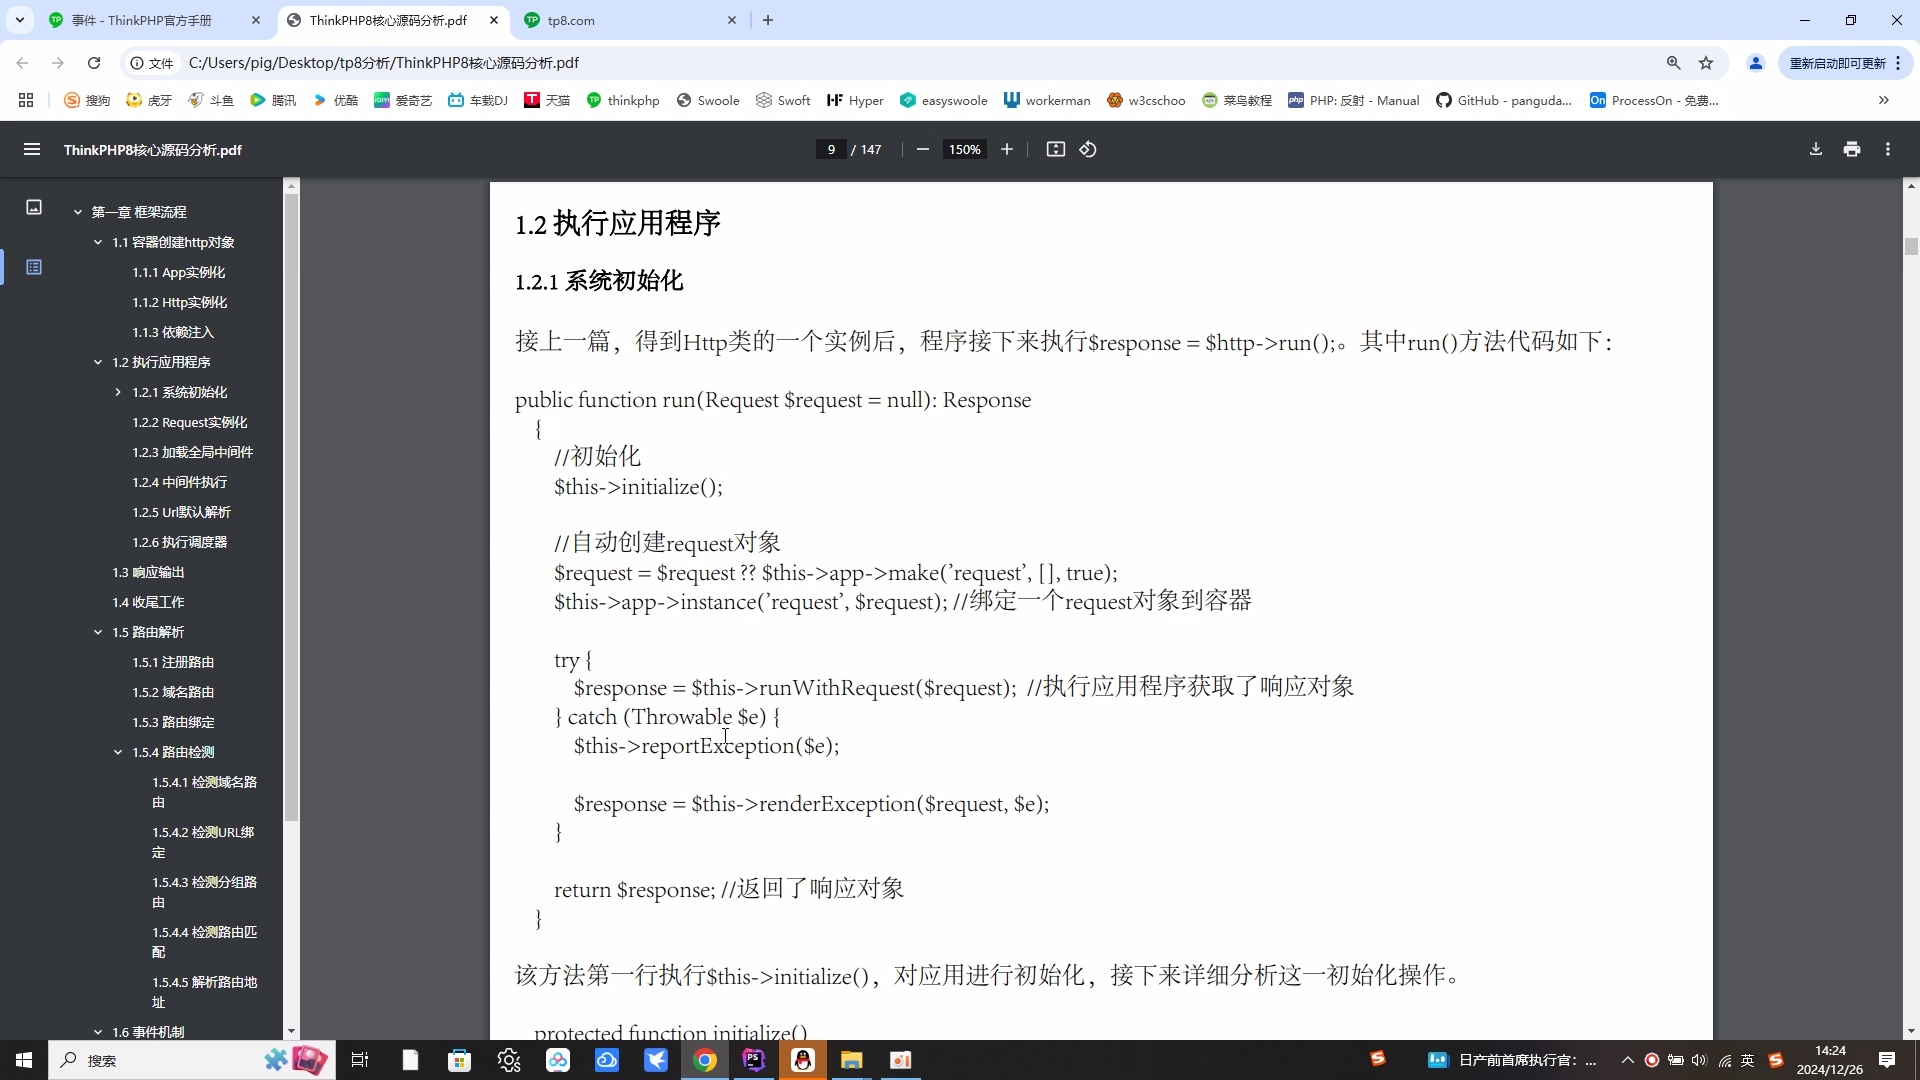Collapse the 第一章 框架流程 chapter

[78, 212]
